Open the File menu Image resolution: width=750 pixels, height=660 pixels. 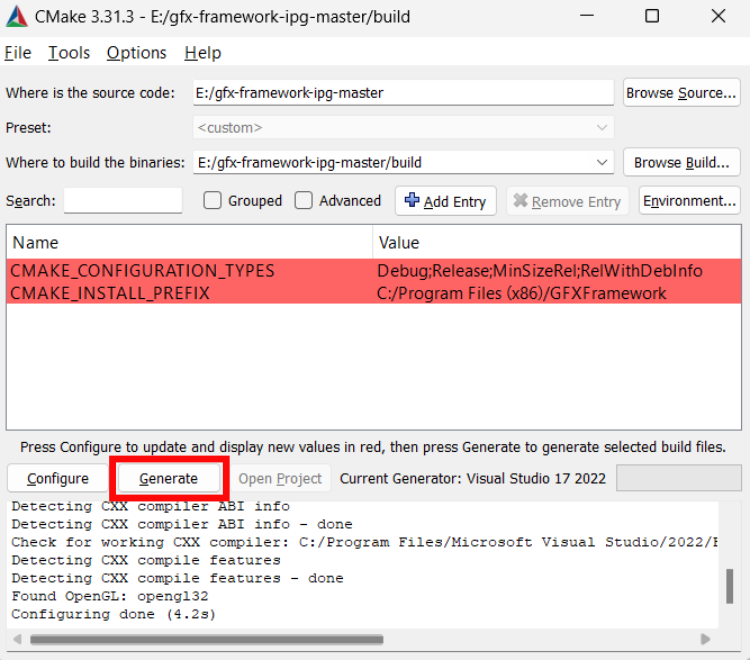click(x=18, y=53)
